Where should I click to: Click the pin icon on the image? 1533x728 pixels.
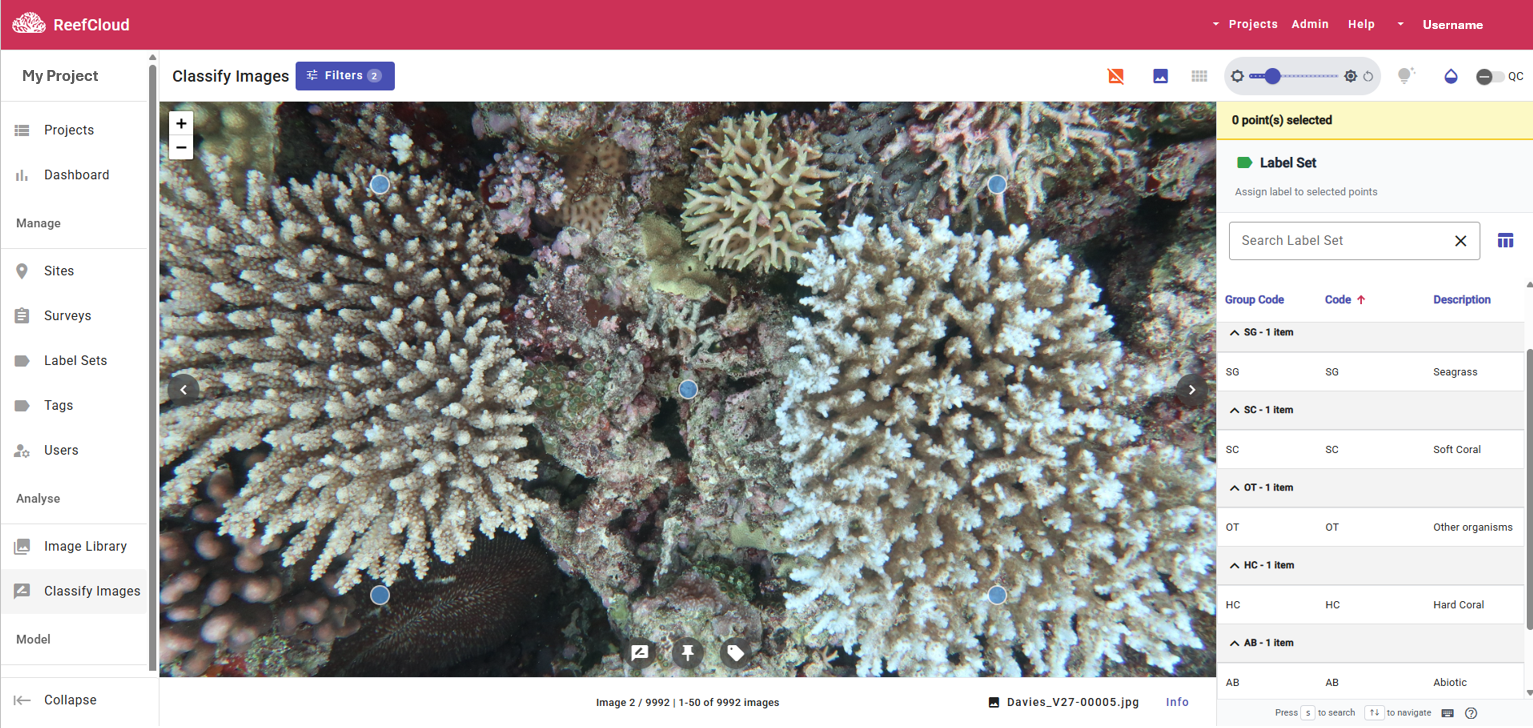688,653
